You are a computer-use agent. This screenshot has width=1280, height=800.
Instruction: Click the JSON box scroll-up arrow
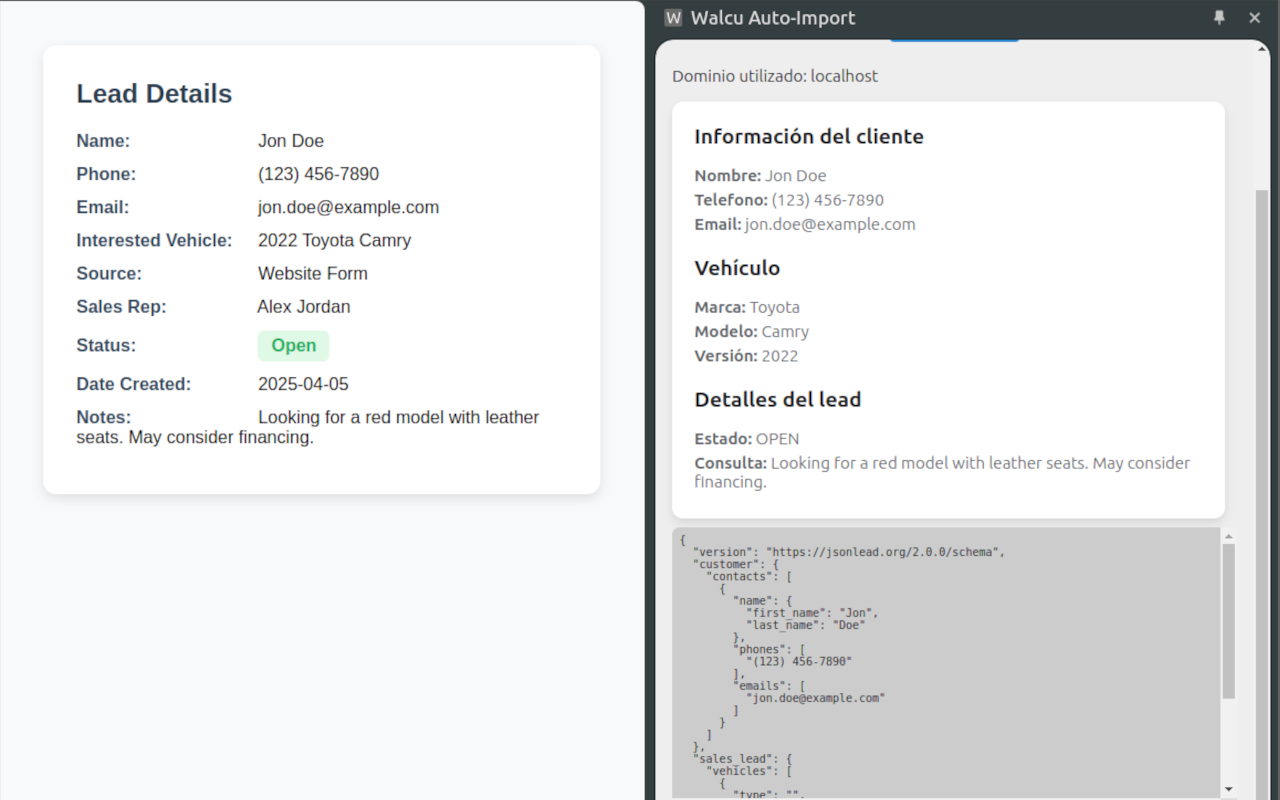[1228, 537]
